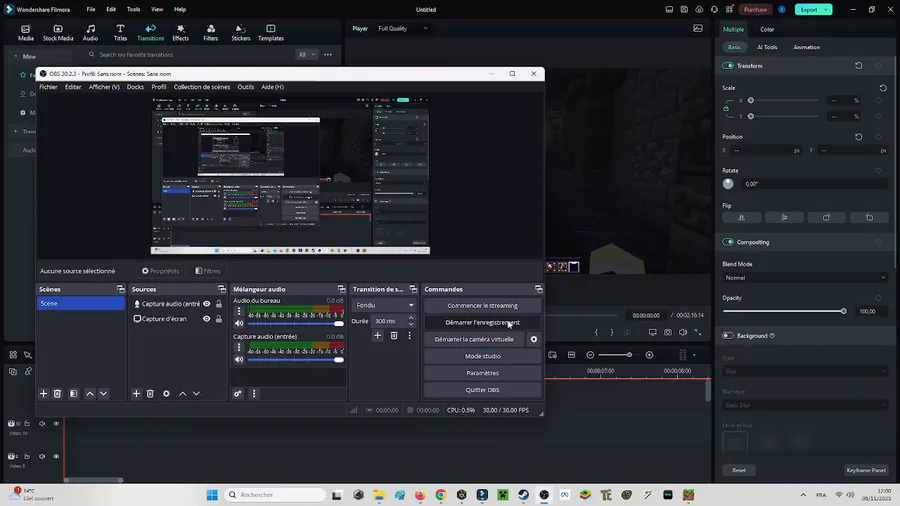Open virtual camera settings gear
The height and width of the screenshot is (506, 900).
pos(534,340)
